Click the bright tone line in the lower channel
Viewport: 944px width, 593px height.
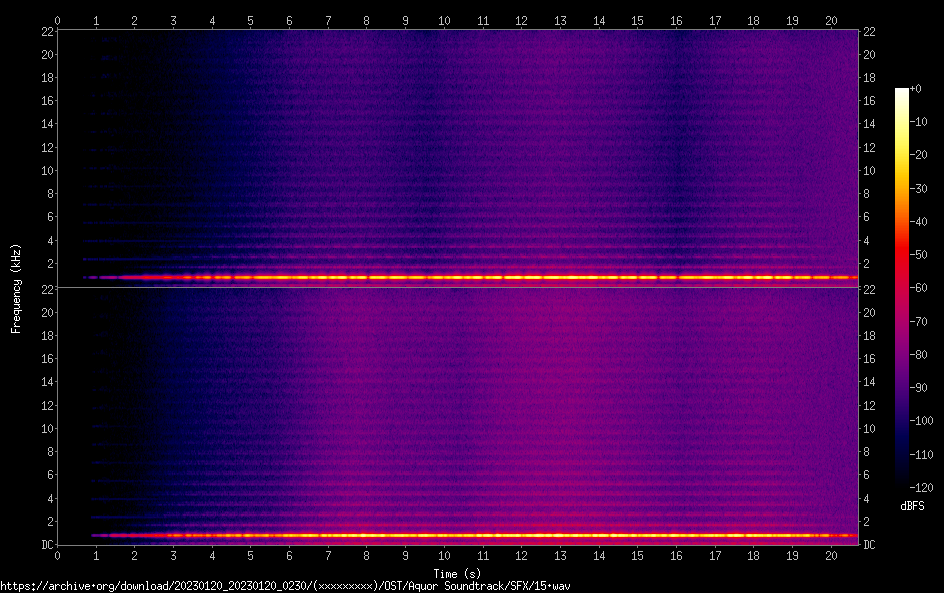(500, 535)
